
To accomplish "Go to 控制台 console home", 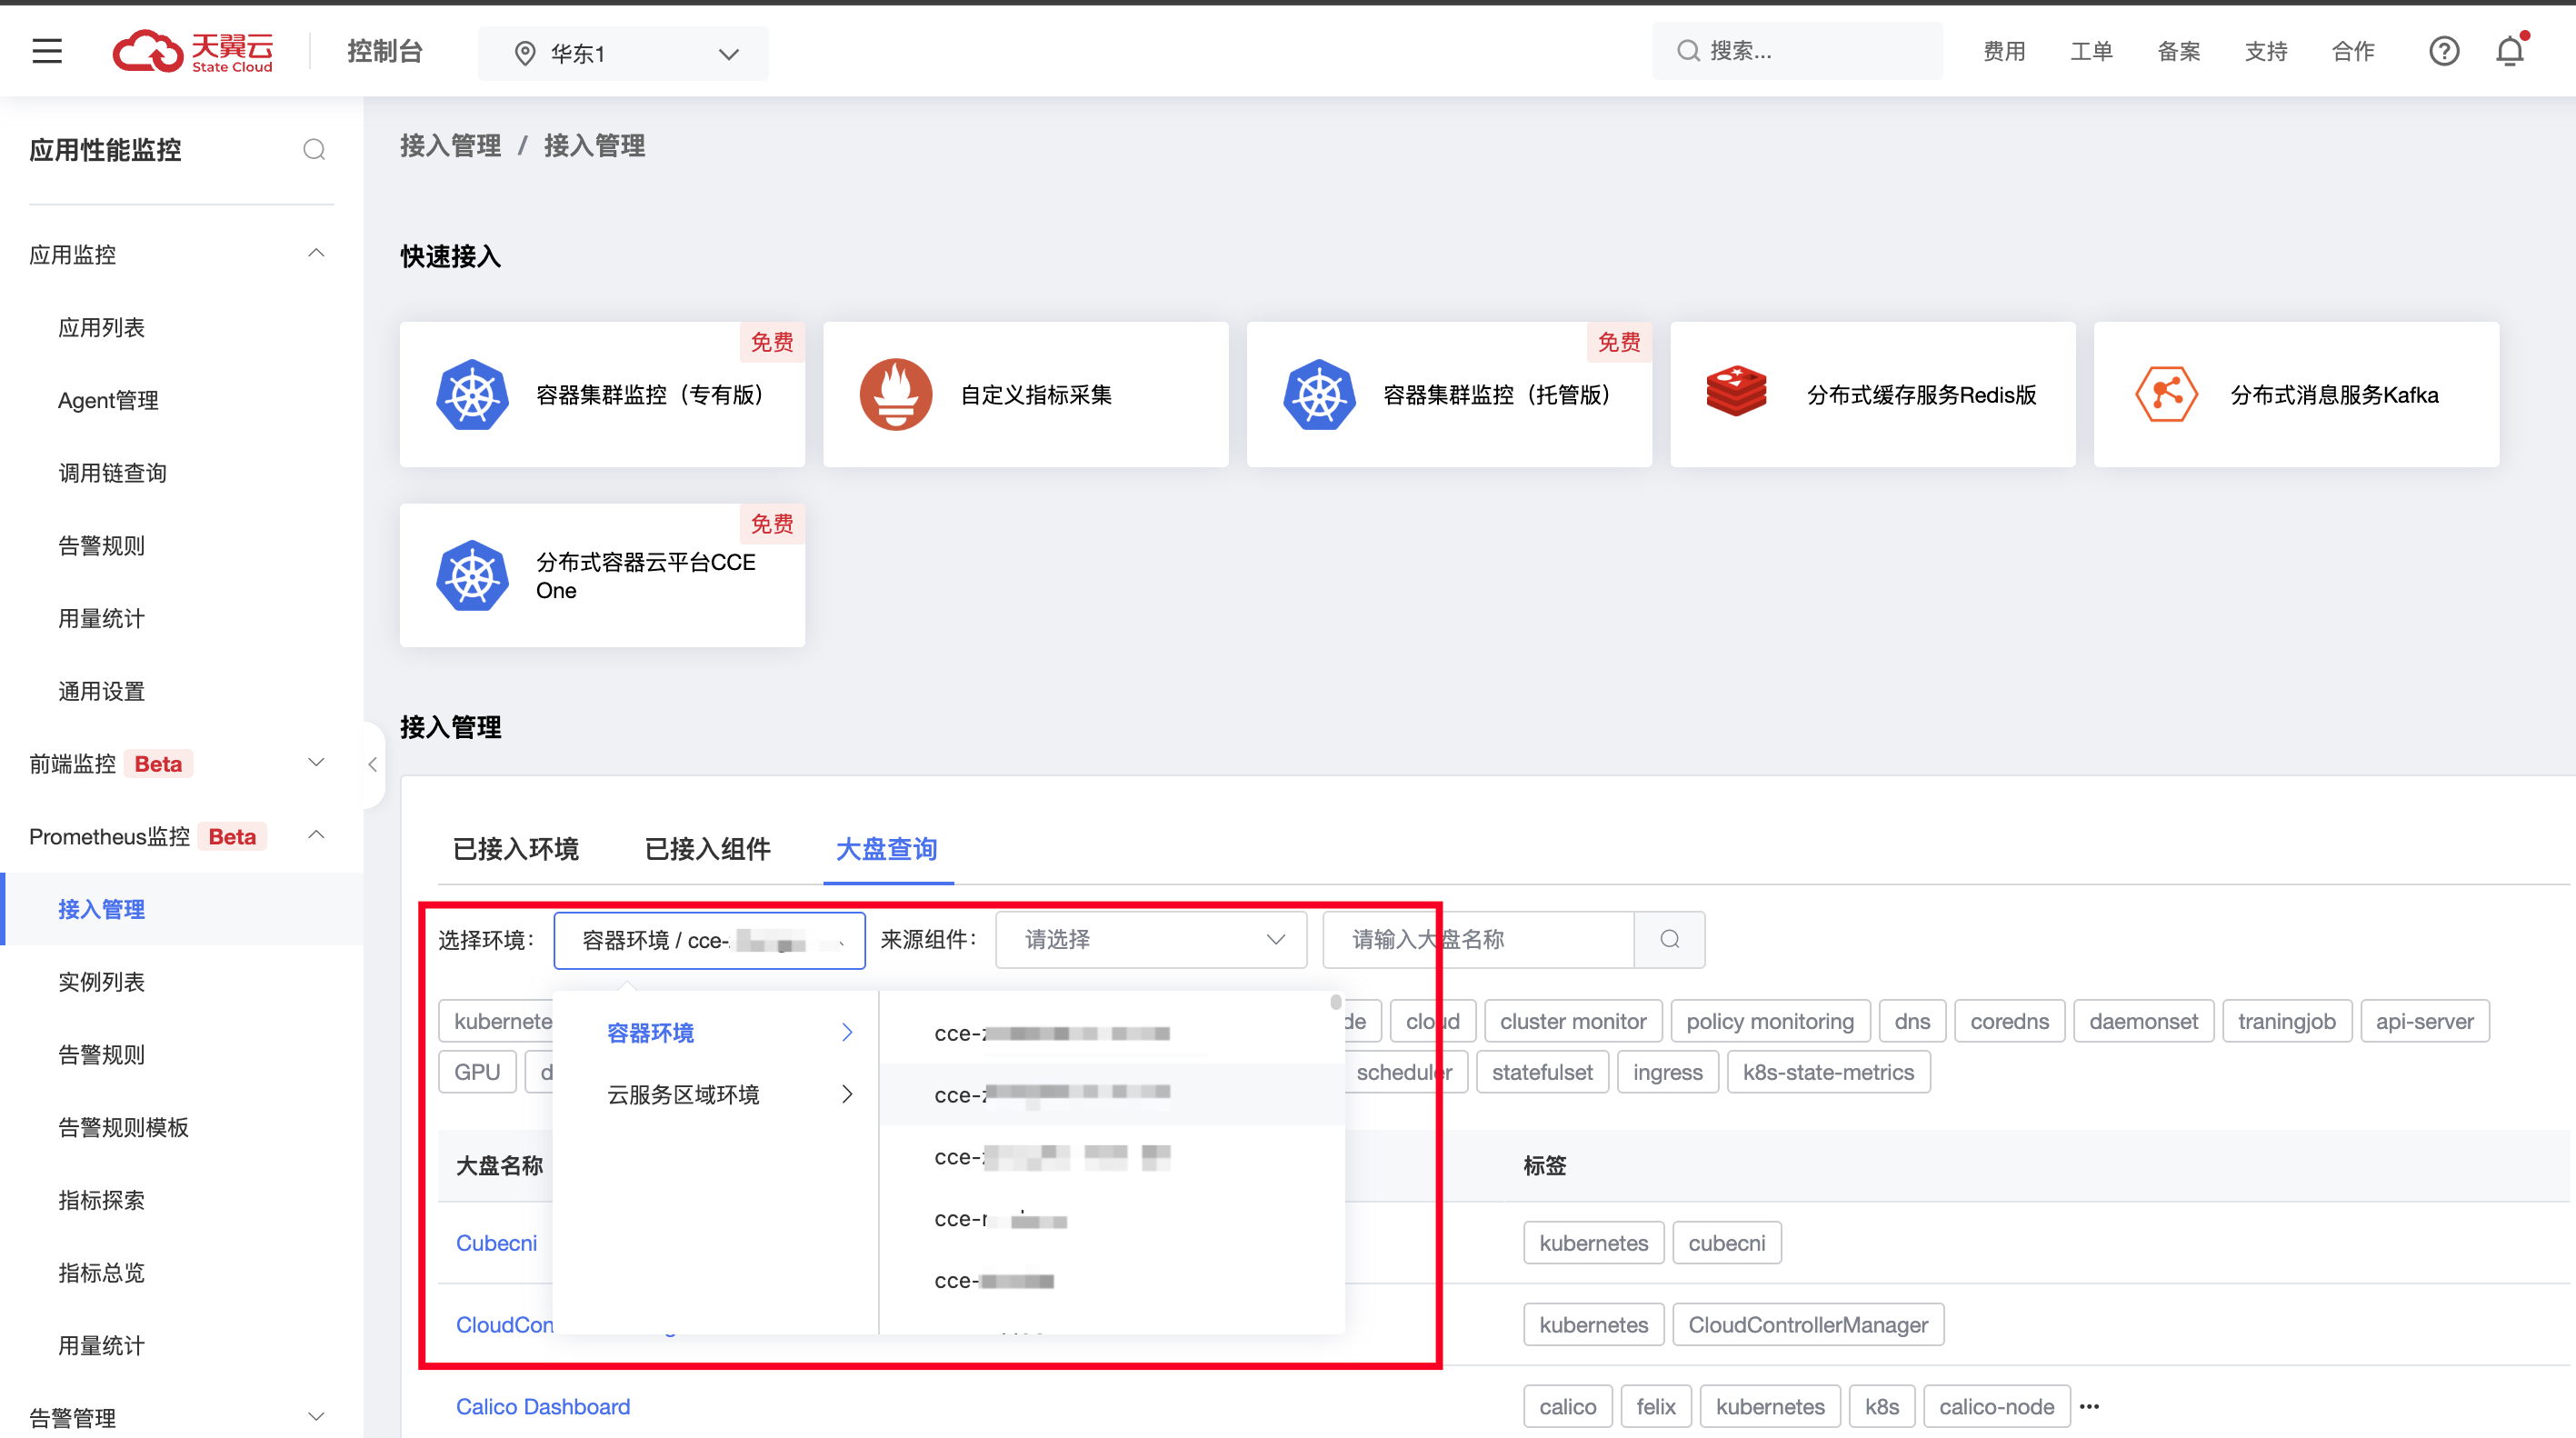I will coord(385,51).
